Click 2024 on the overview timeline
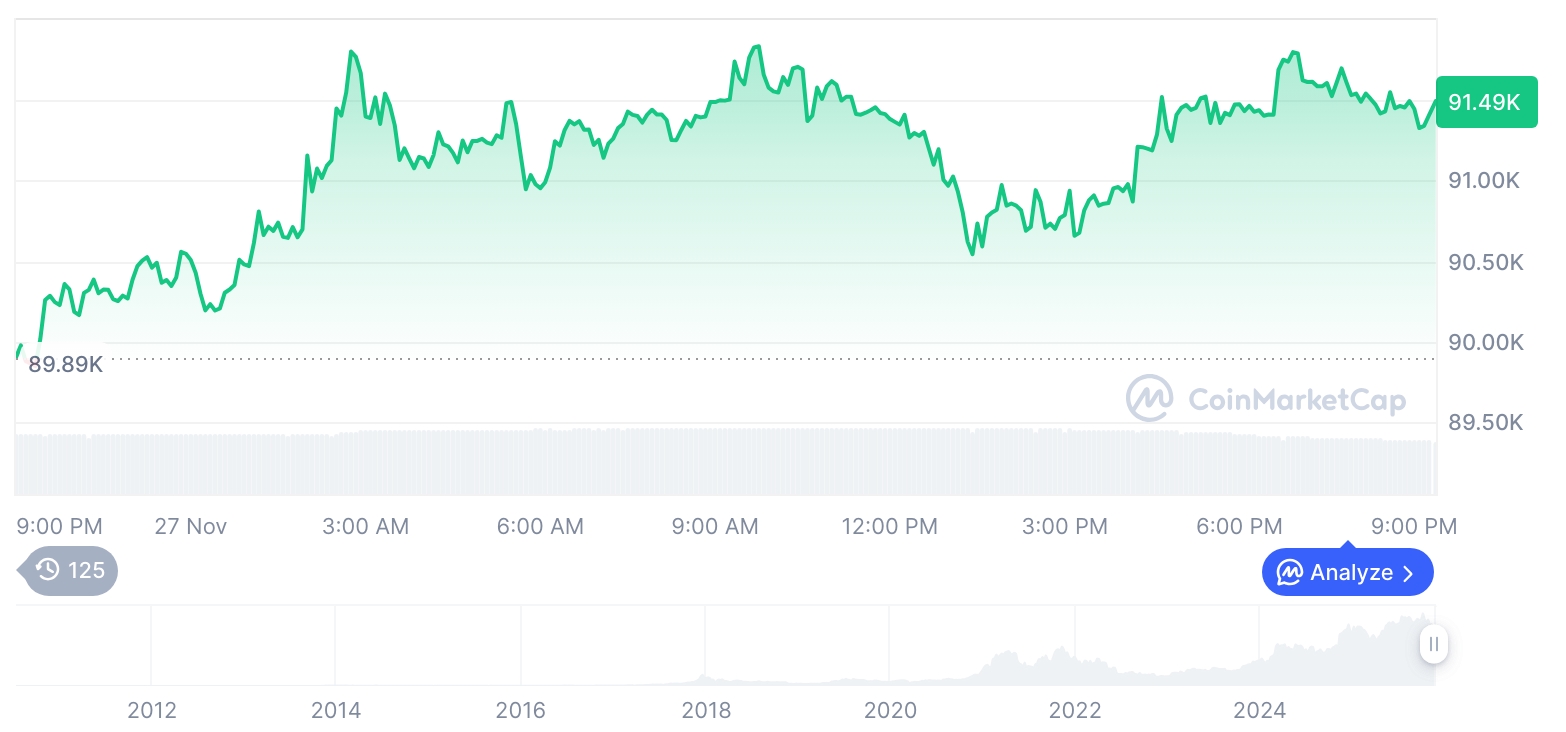Image resolution: width=1566 pixels, height=732 pixels. [1259, 711]
